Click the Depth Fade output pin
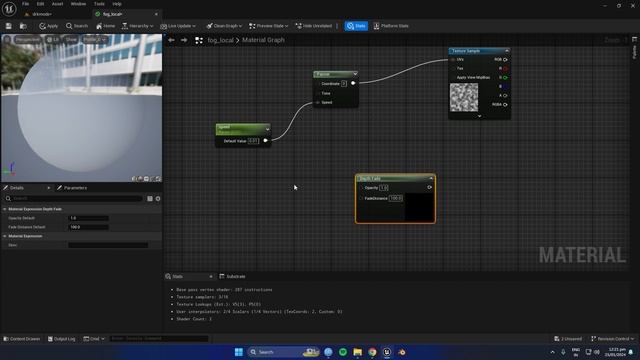640x360 pixels. point(429,187)
